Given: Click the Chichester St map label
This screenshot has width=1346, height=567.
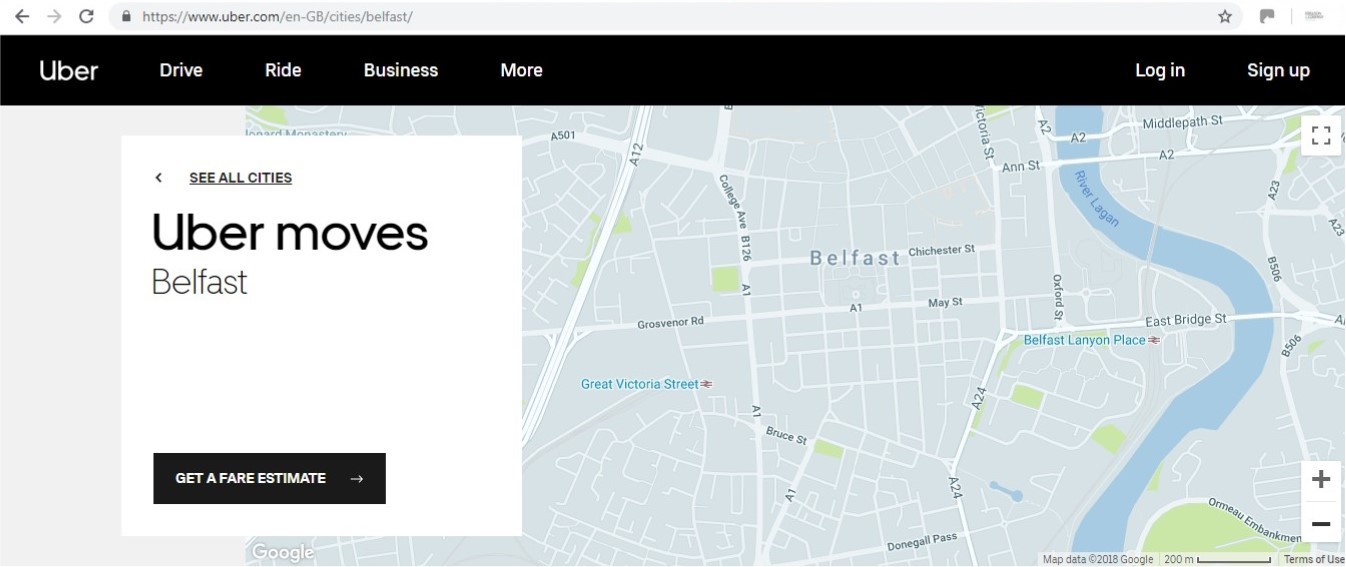Looking at the screenshot, I should pos(941,250).
